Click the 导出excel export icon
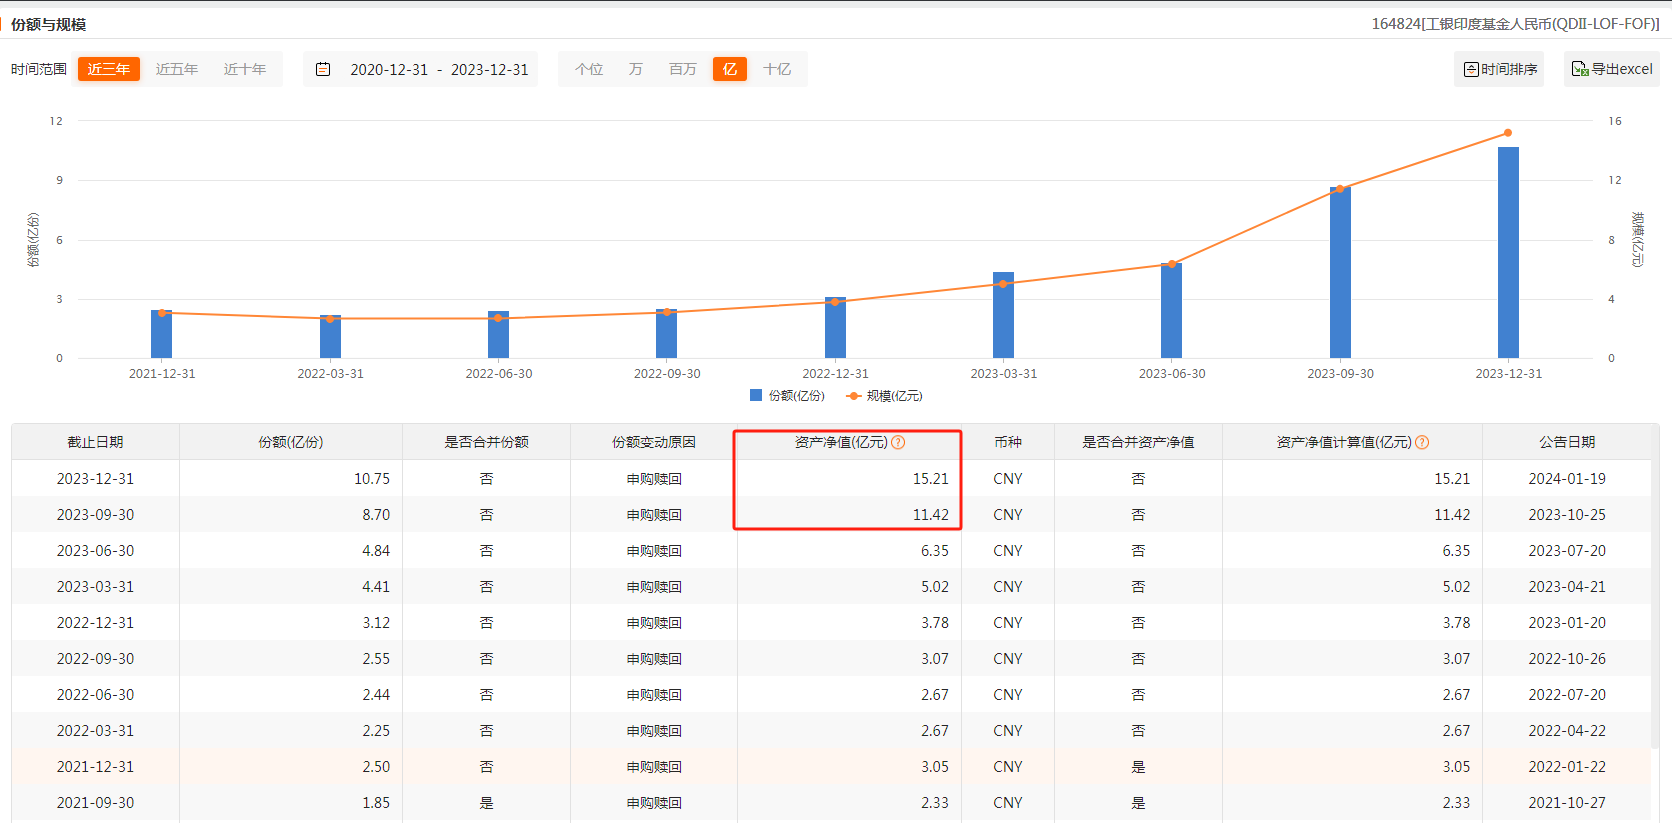This screenshot has height=823, width=1672. pos(1580,69)
